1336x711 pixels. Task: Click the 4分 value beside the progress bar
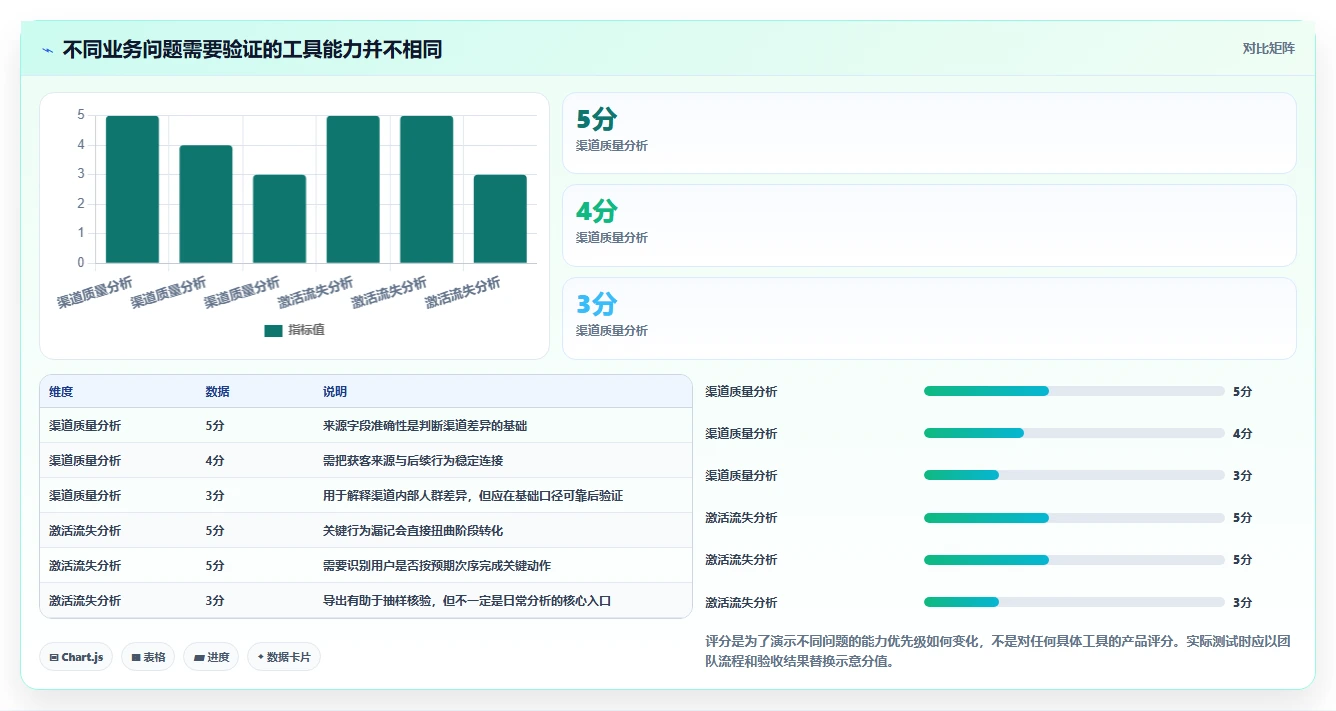tap(1242, 434)
